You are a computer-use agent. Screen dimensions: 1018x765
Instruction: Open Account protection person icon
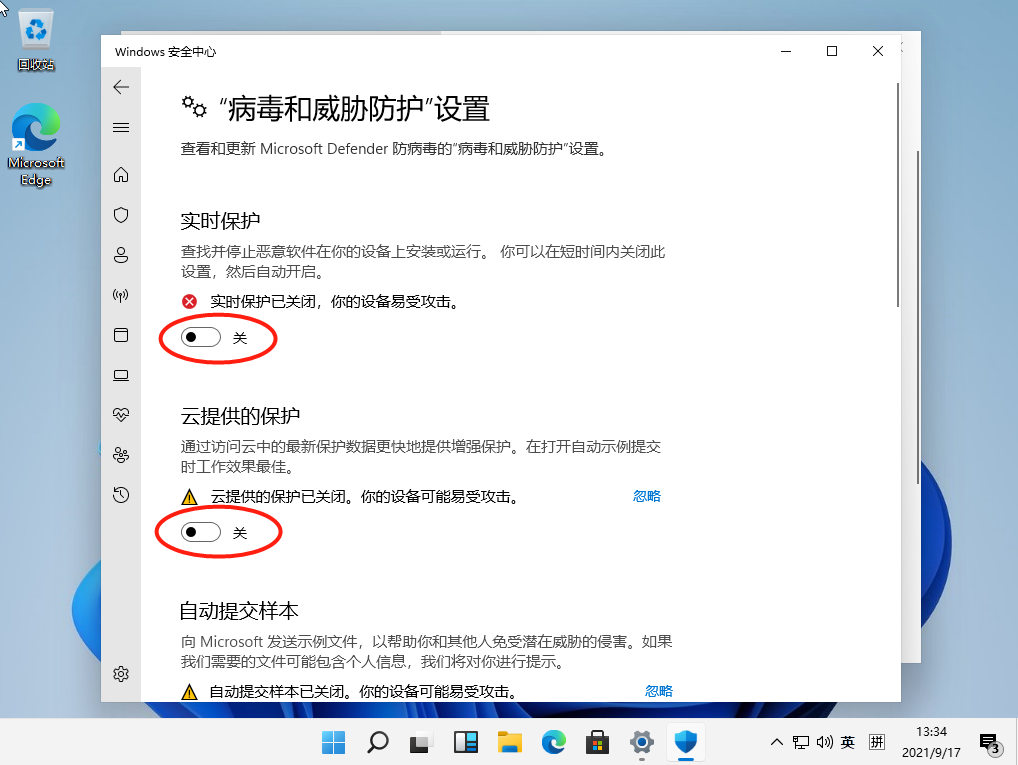[x=121, y=255]
